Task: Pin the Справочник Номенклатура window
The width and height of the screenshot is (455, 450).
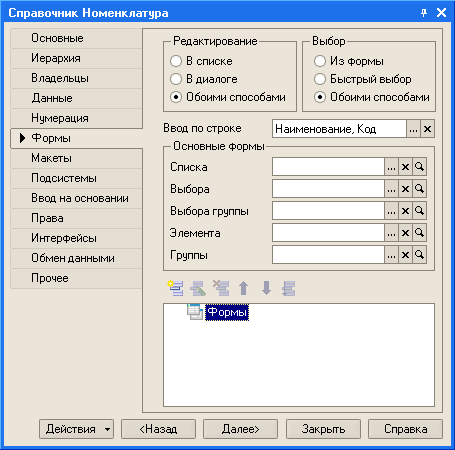Action: pos(424,13)
